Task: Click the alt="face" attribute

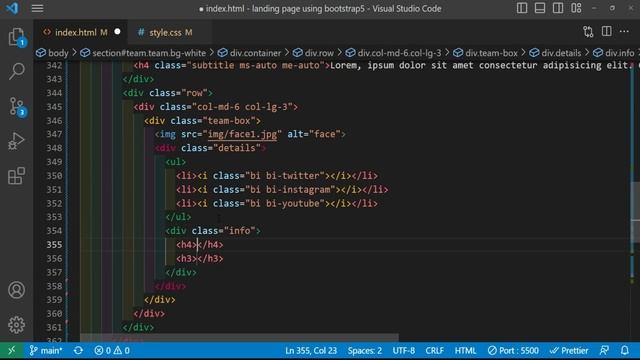Action: [x=314, y=134]
